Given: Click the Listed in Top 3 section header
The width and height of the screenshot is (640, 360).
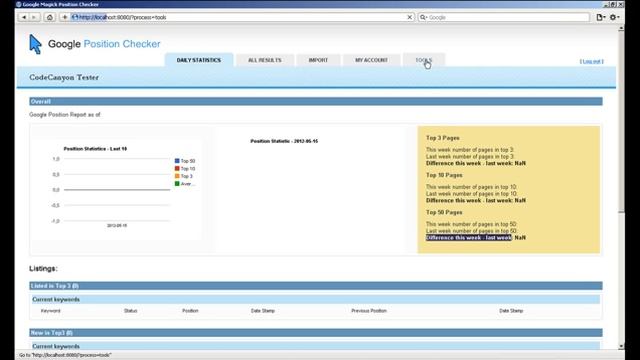Looking at the screenshot, I should (x=316, y=286).
